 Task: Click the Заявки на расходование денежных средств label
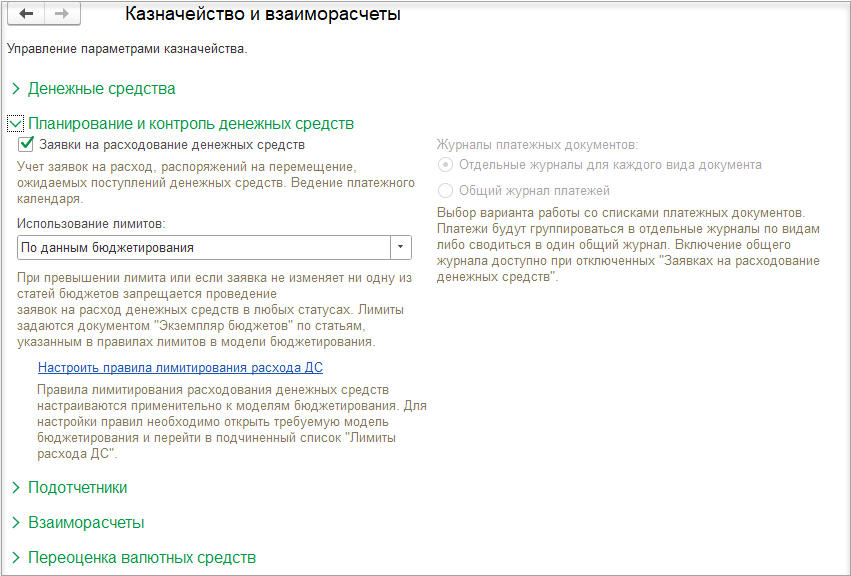pyautogui.click(x=172, y=145)
